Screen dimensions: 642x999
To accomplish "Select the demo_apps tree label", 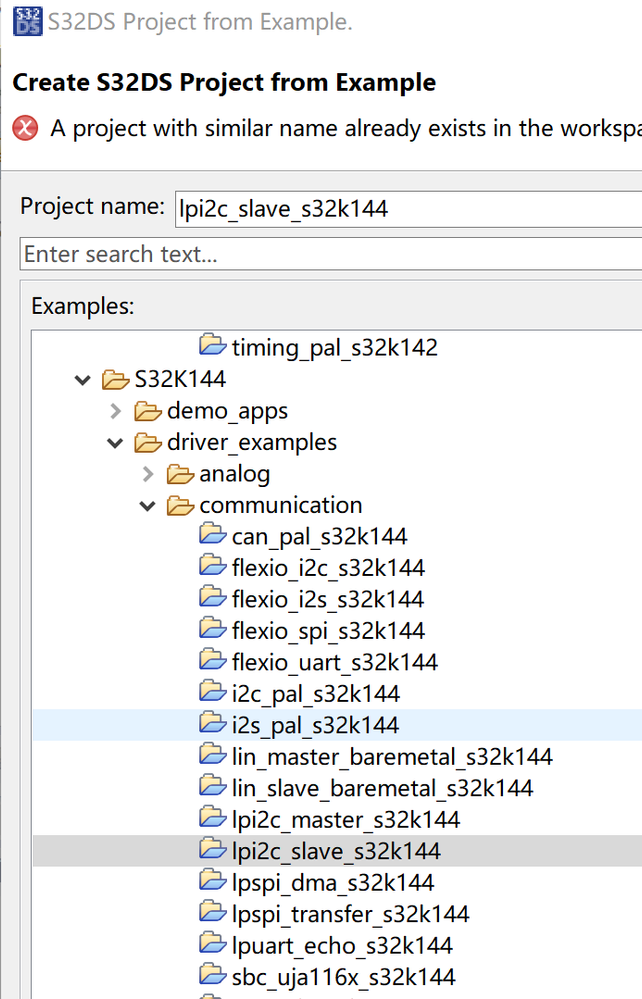I will (227, 412).
